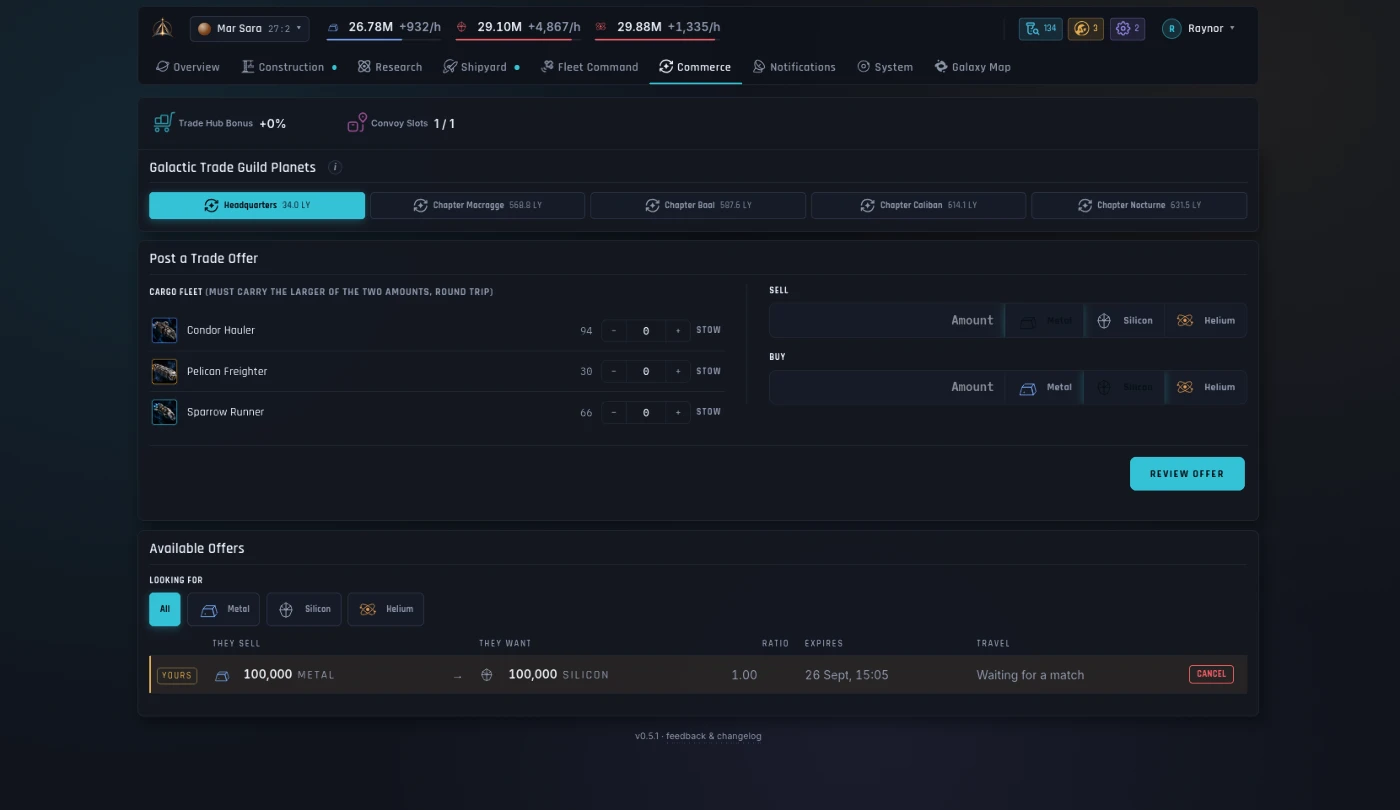
Task: Go to the System tab
Action: click(x=885, y=67)
